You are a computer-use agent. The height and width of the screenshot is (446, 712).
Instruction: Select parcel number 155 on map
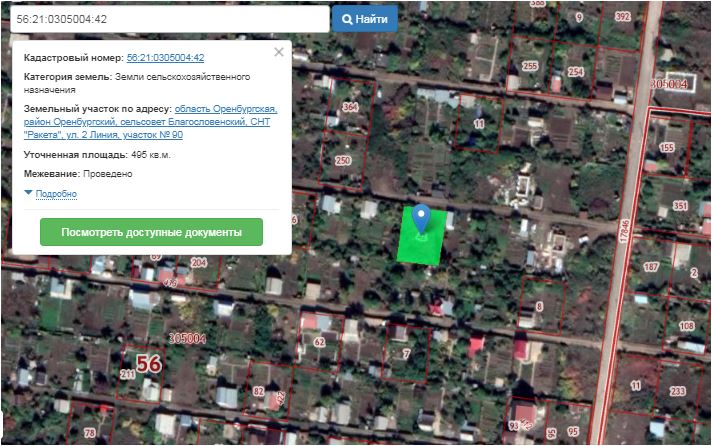pyautogui.click(x=667, y=148)
